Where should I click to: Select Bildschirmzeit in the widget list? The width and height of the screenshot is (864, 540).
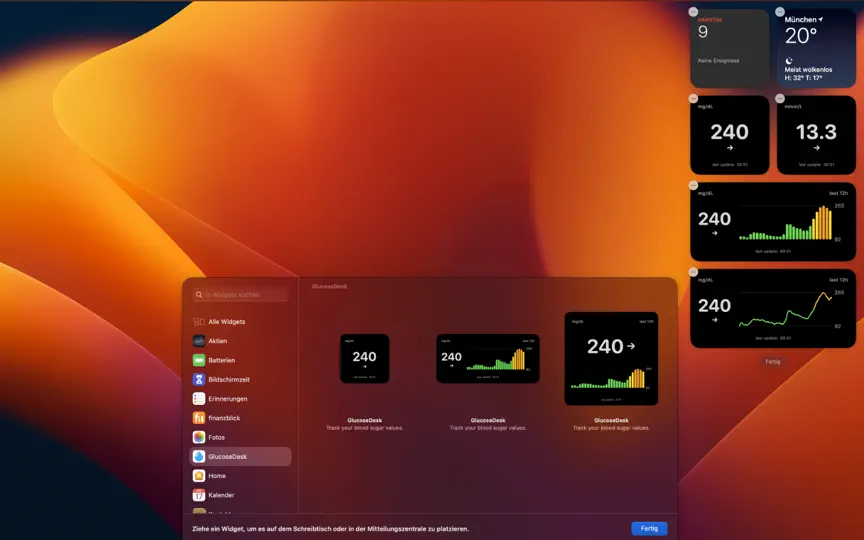(x=240, y=380)
